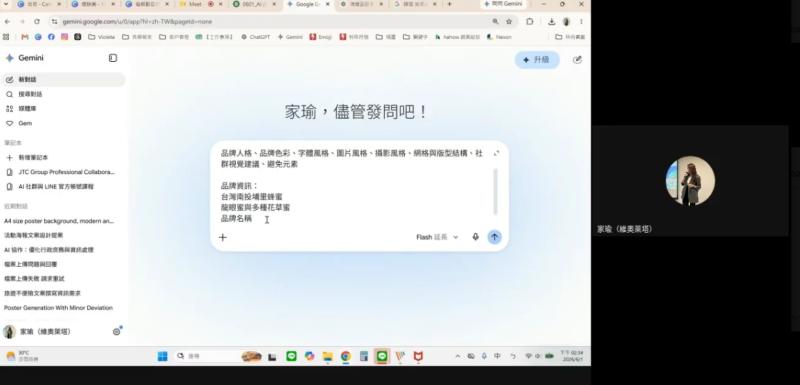Click the prompt box scrollbar
Image resolution: width=800 pixels, height=385 pixels.
[495, 191]
